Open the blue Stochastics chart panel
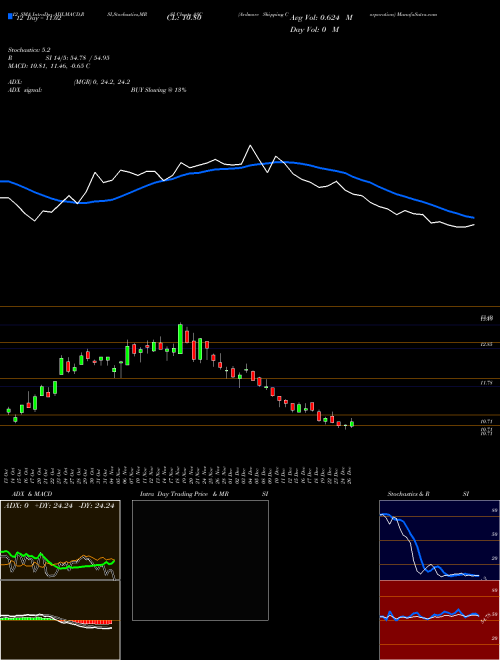The image size is (500, 660). [x=439, y=540]
